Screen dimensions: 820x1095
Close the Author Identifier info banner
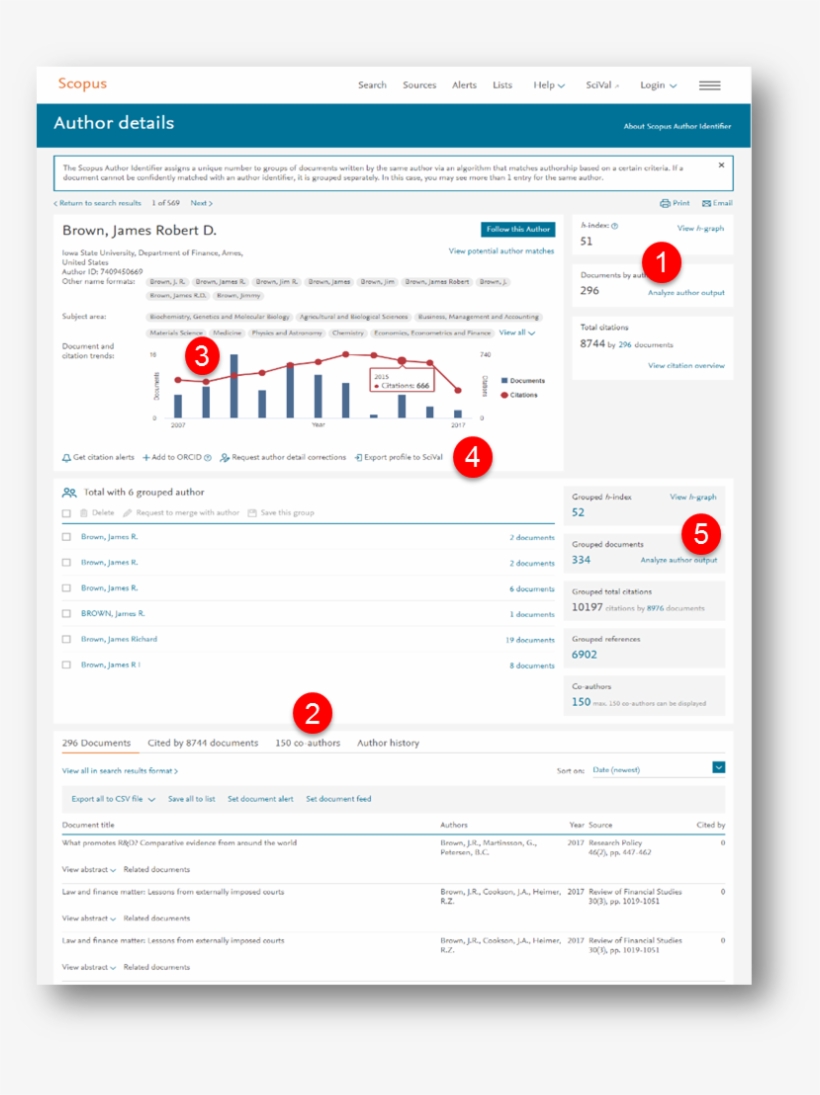pyautogui.click(x=721, y=165)
